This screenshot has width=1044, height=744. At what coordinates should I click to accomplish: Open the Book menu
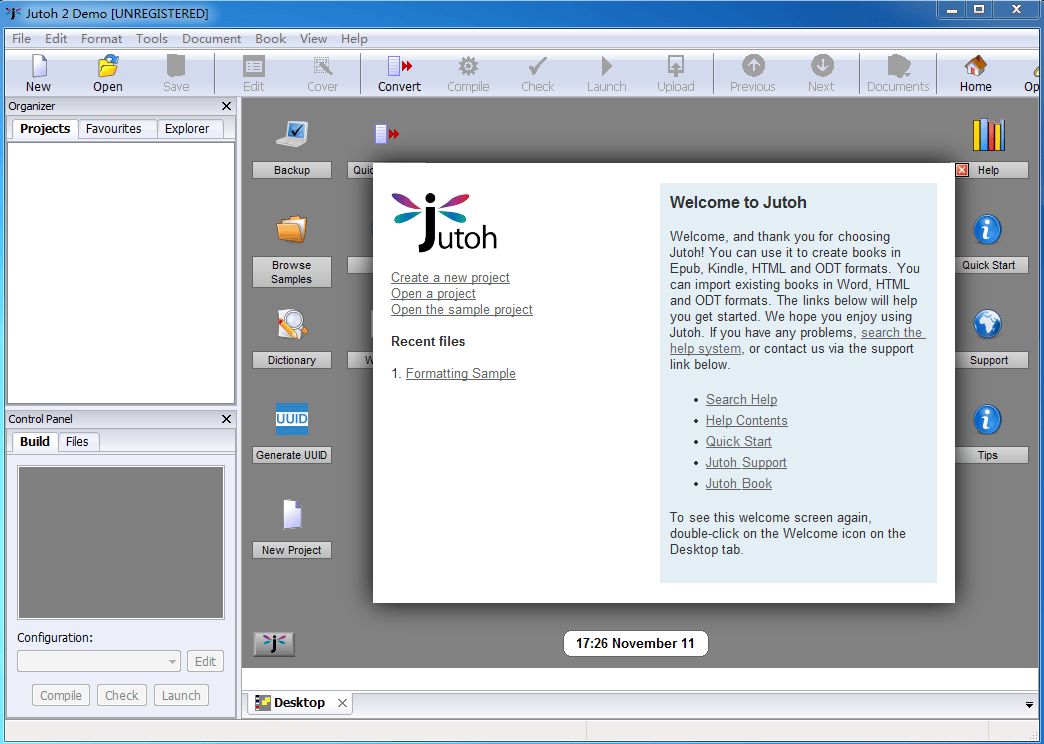tap(270, 38)
